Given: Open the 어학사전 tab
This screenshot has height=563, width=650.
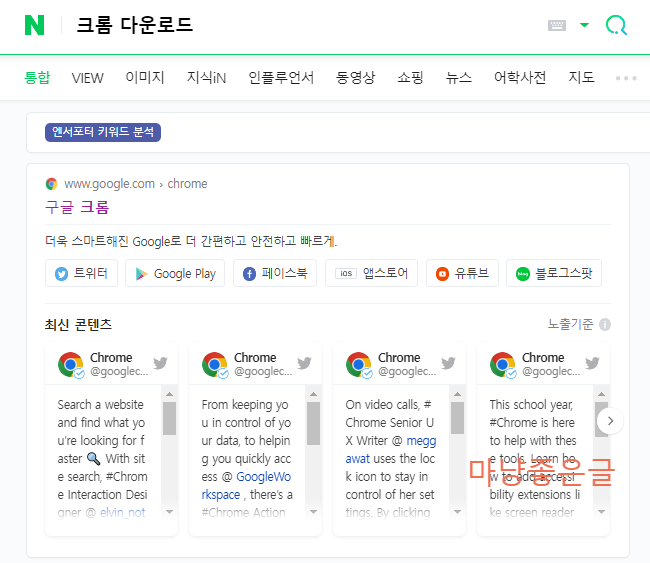Looking at the screenshot, I should click(520, 78).
